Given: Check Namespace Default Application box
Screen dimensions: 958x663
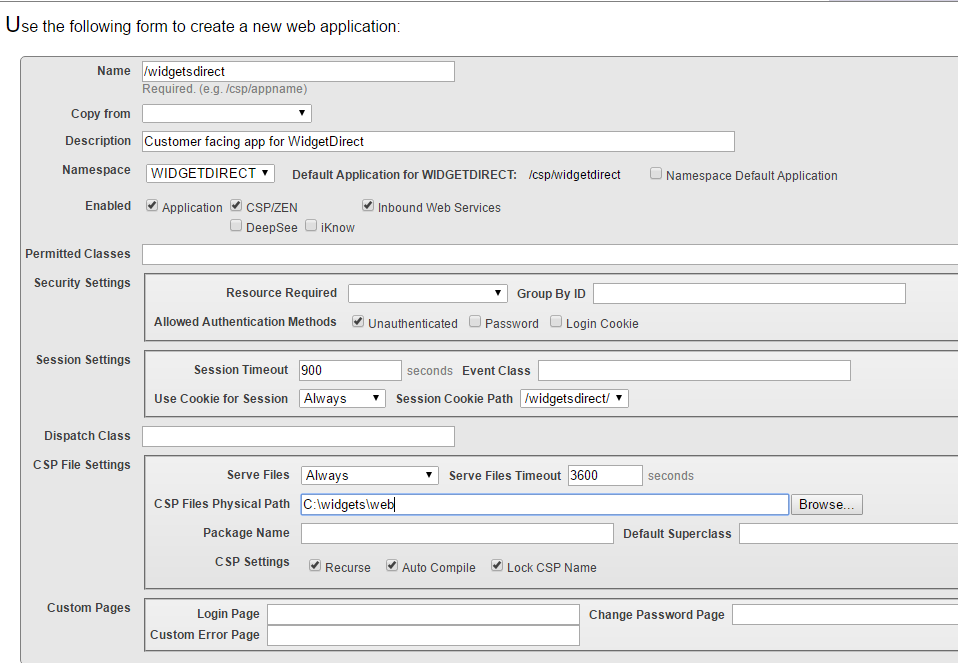Looking at the screenshot, I should coord(656,174).
